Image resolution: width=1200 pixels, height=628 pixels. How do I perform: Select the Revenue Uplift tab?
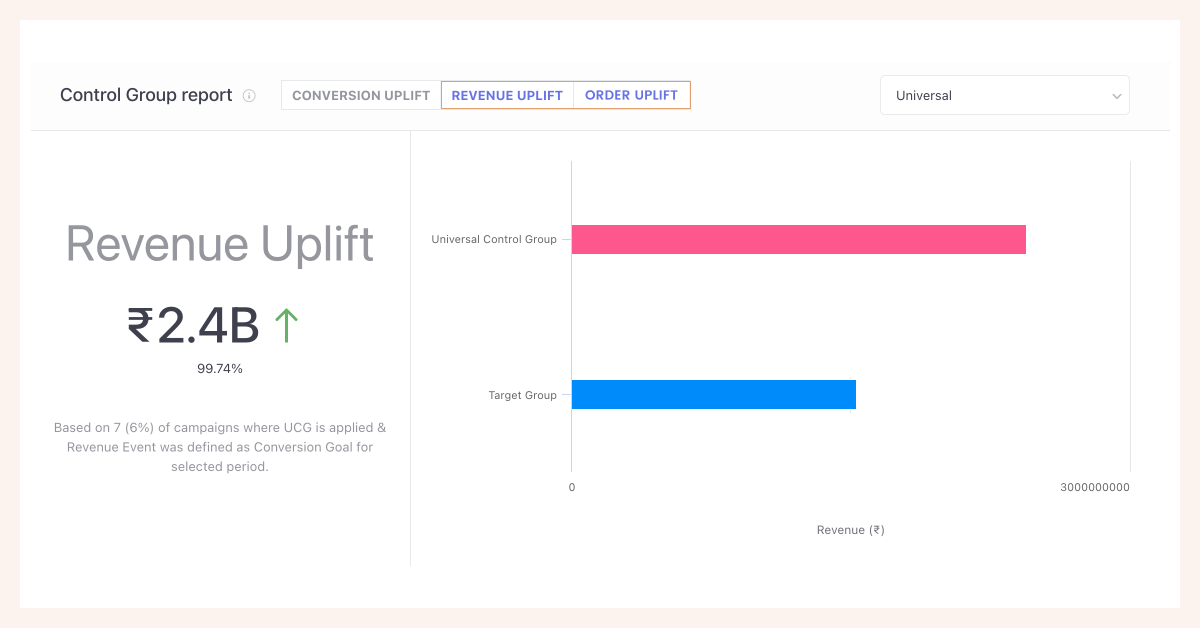click(x=507, y=96)
